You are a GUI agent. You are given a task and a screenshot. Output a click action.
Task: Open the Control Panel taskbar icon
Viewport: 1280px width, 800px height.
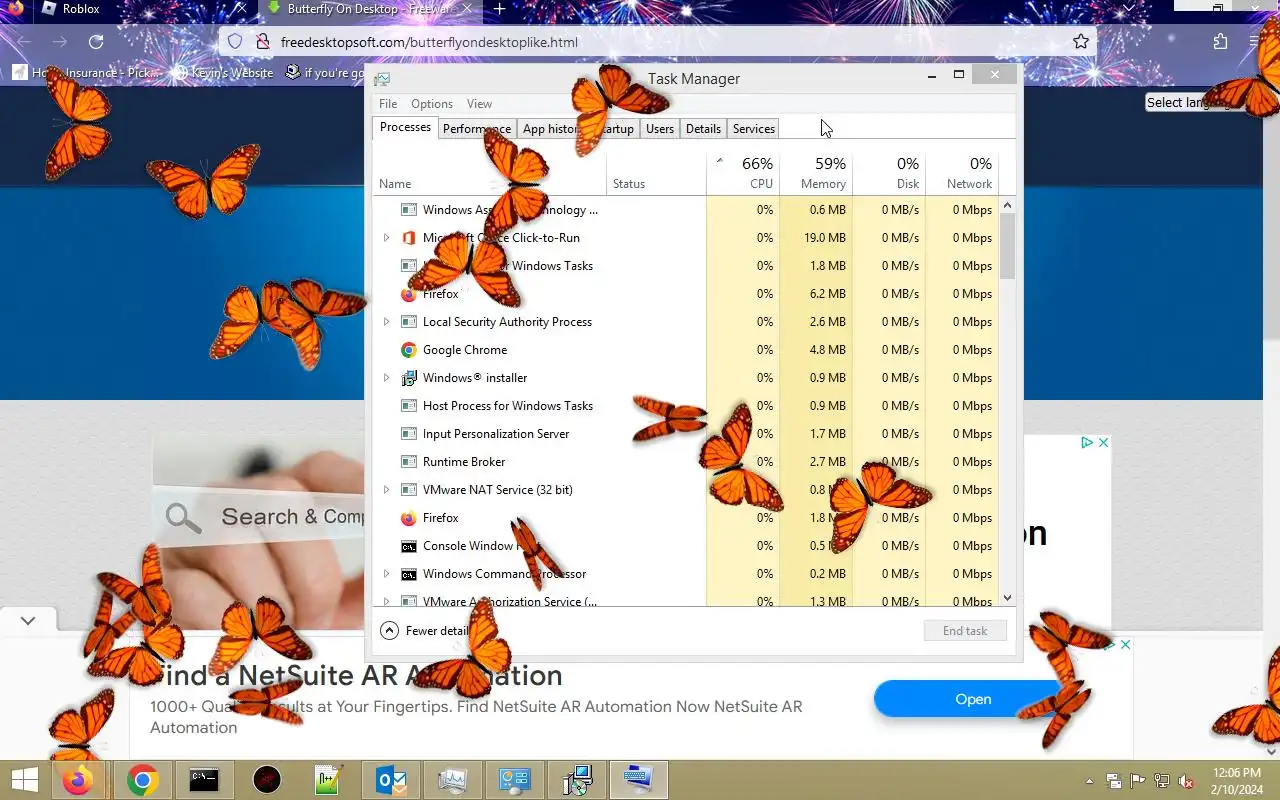pos(515,780)
